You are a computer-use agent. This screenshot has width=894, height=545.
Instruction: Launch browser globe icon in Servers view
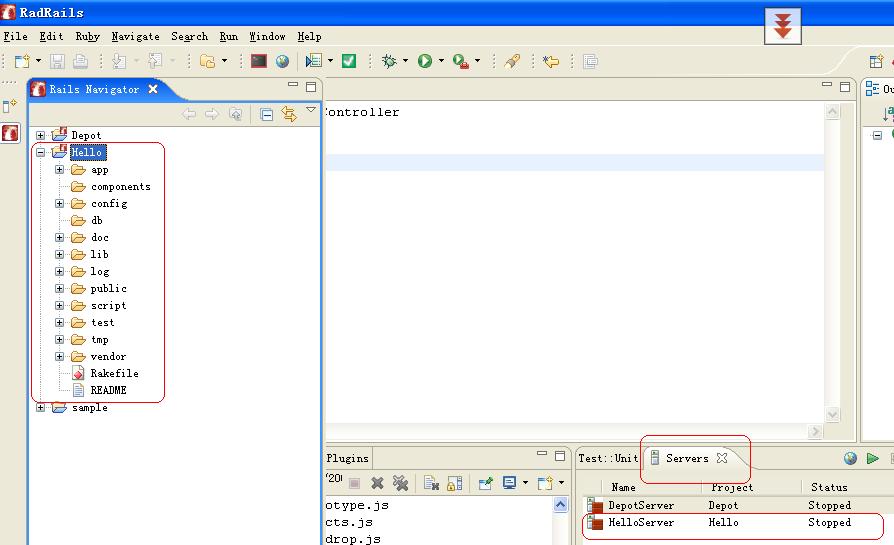850,458
